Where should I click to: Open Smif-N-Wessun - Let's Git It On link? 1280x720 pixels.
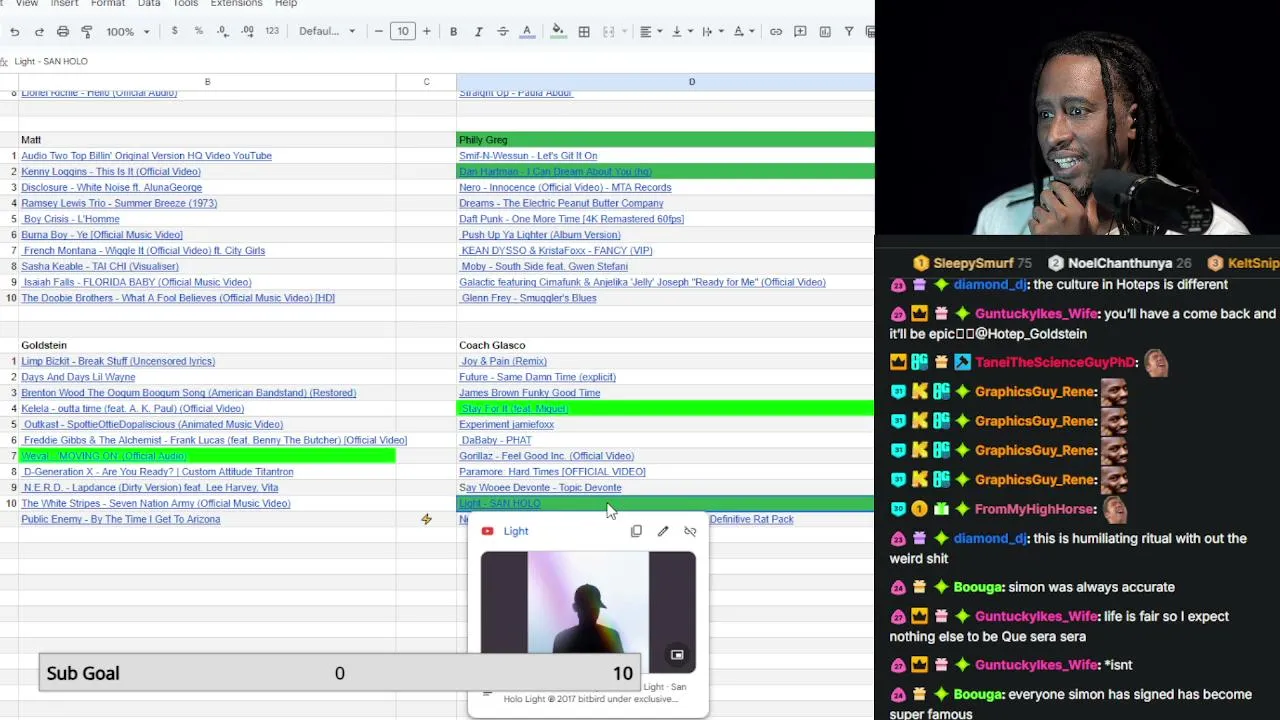[528, 156]
